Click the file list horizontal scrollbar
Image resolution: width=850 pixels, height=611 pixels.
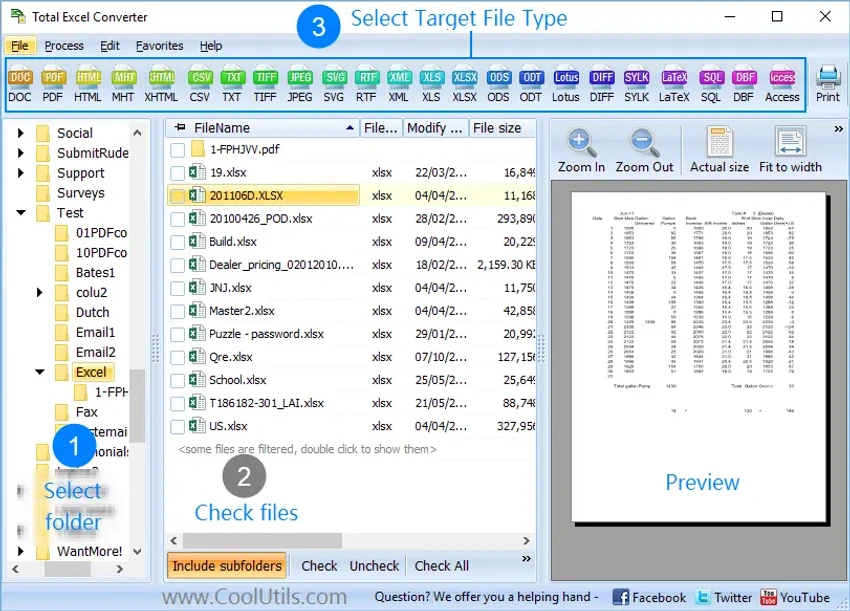(x=262, y=541)
